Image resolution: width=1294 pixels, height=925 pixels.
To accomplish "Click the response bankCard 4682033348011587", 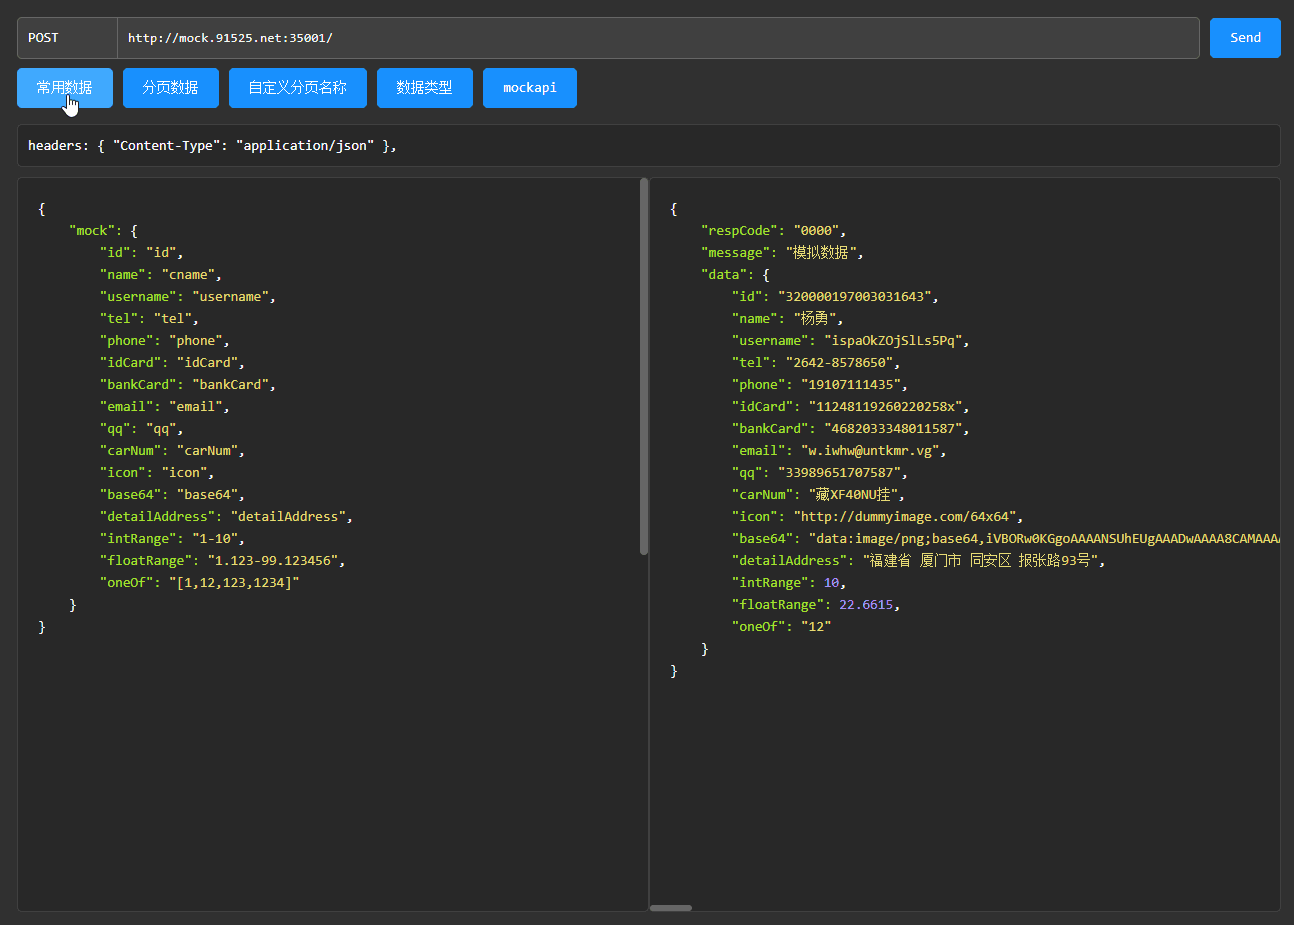I will [x=893, y=429].
